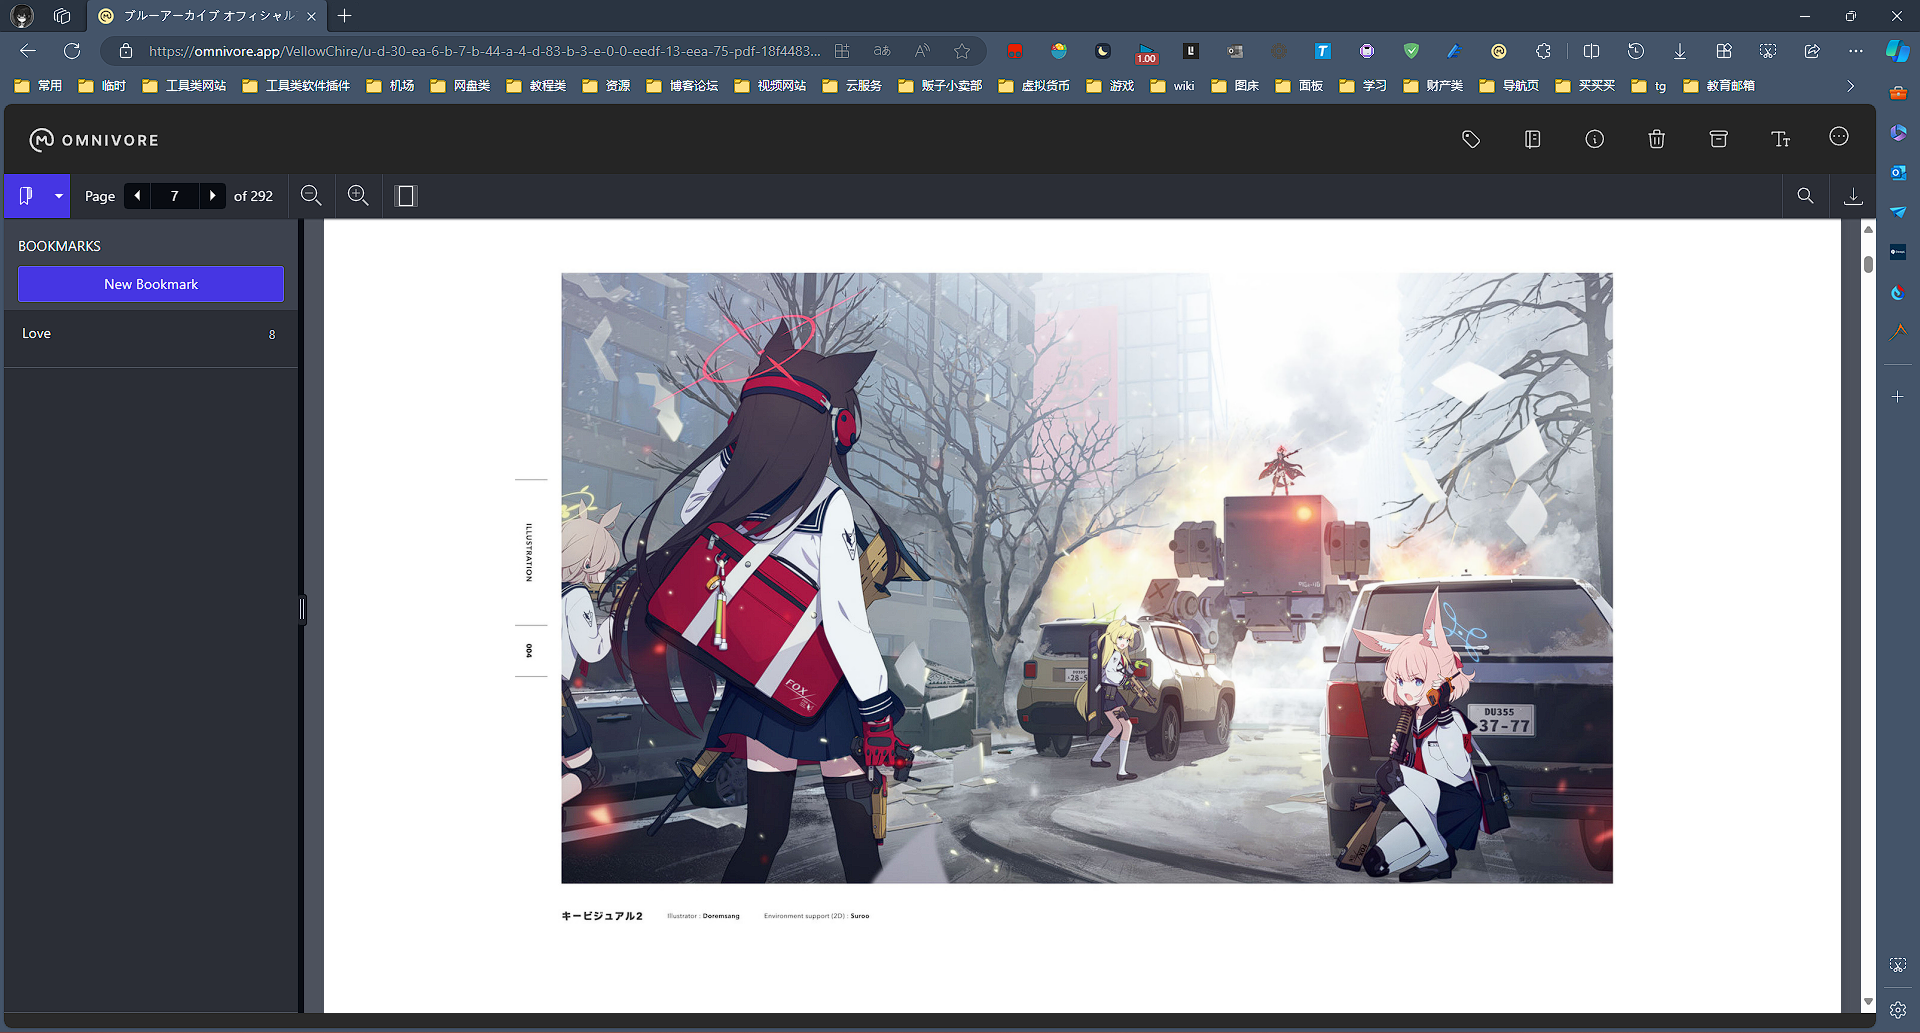Open the 教程类 bookmarks folder
Image resolution: width=1920 pixels, height=1033 pixels.
[x=536, y=86]
